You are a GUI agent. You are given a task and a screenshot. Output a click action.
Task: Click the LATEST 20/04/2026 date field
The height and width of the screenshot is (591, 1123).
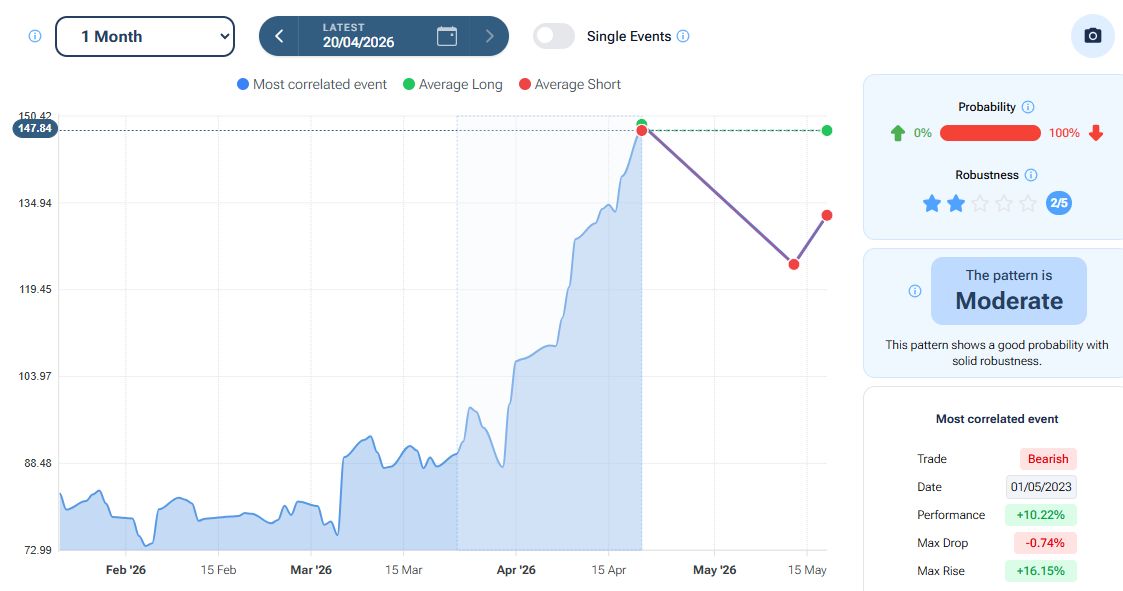coord(358,36)
